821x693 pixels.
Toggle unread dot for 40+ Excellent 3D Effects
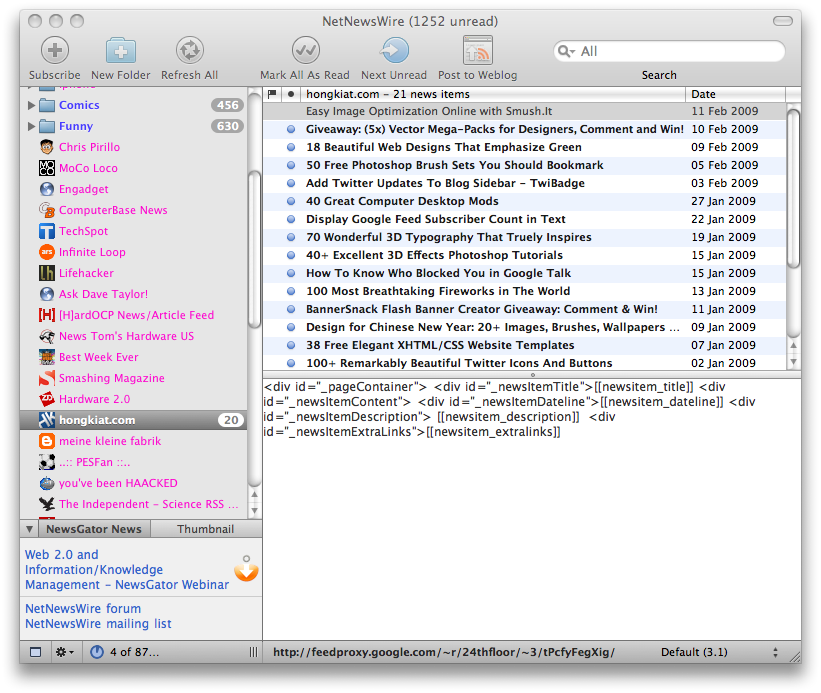tap(291, 255)
